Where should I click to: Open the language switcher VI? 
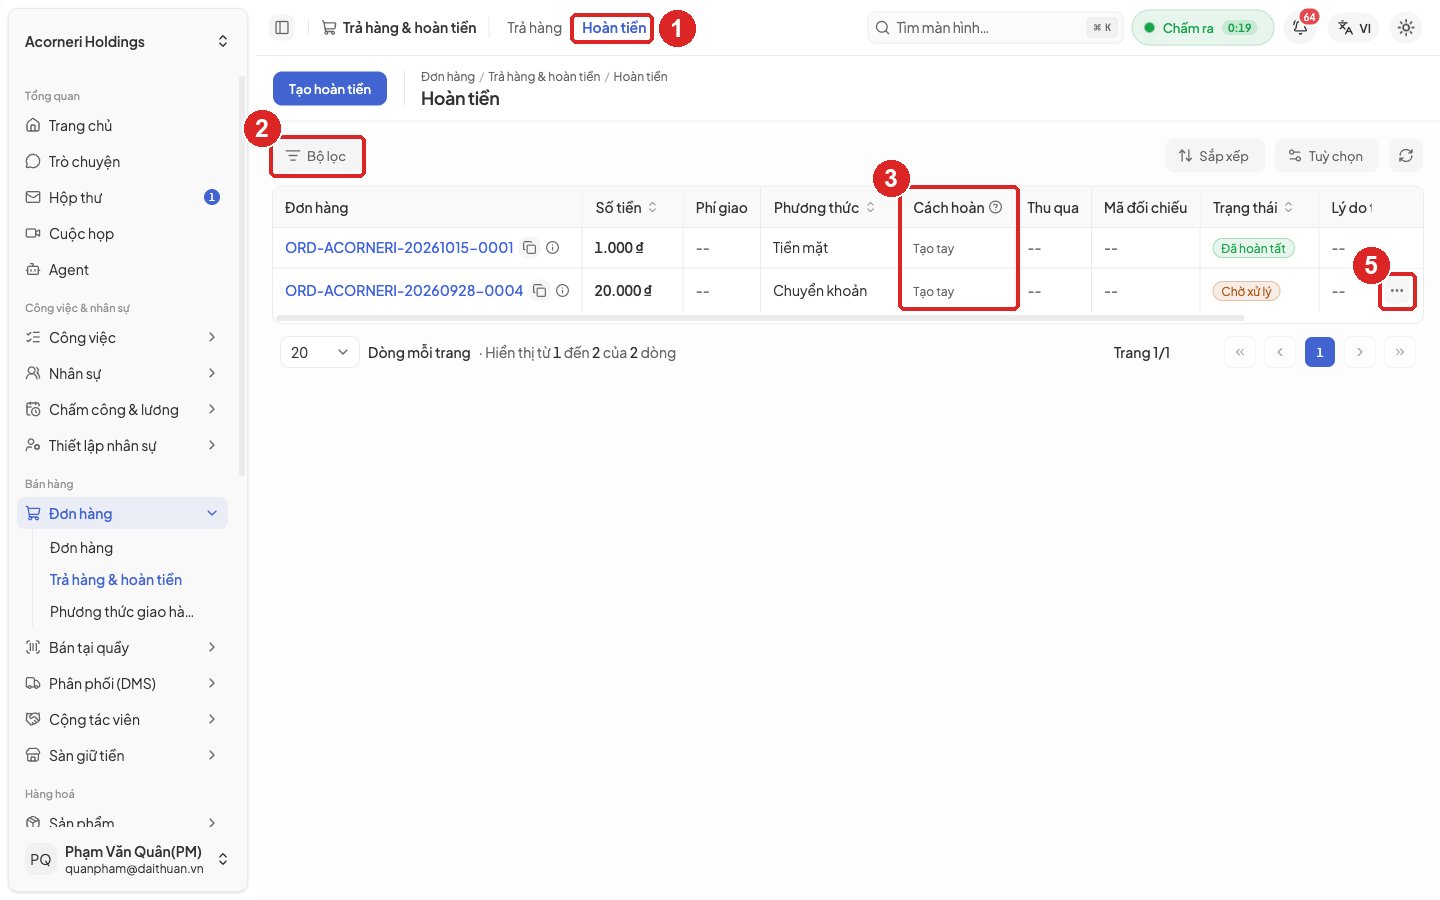click(1354, 28)
